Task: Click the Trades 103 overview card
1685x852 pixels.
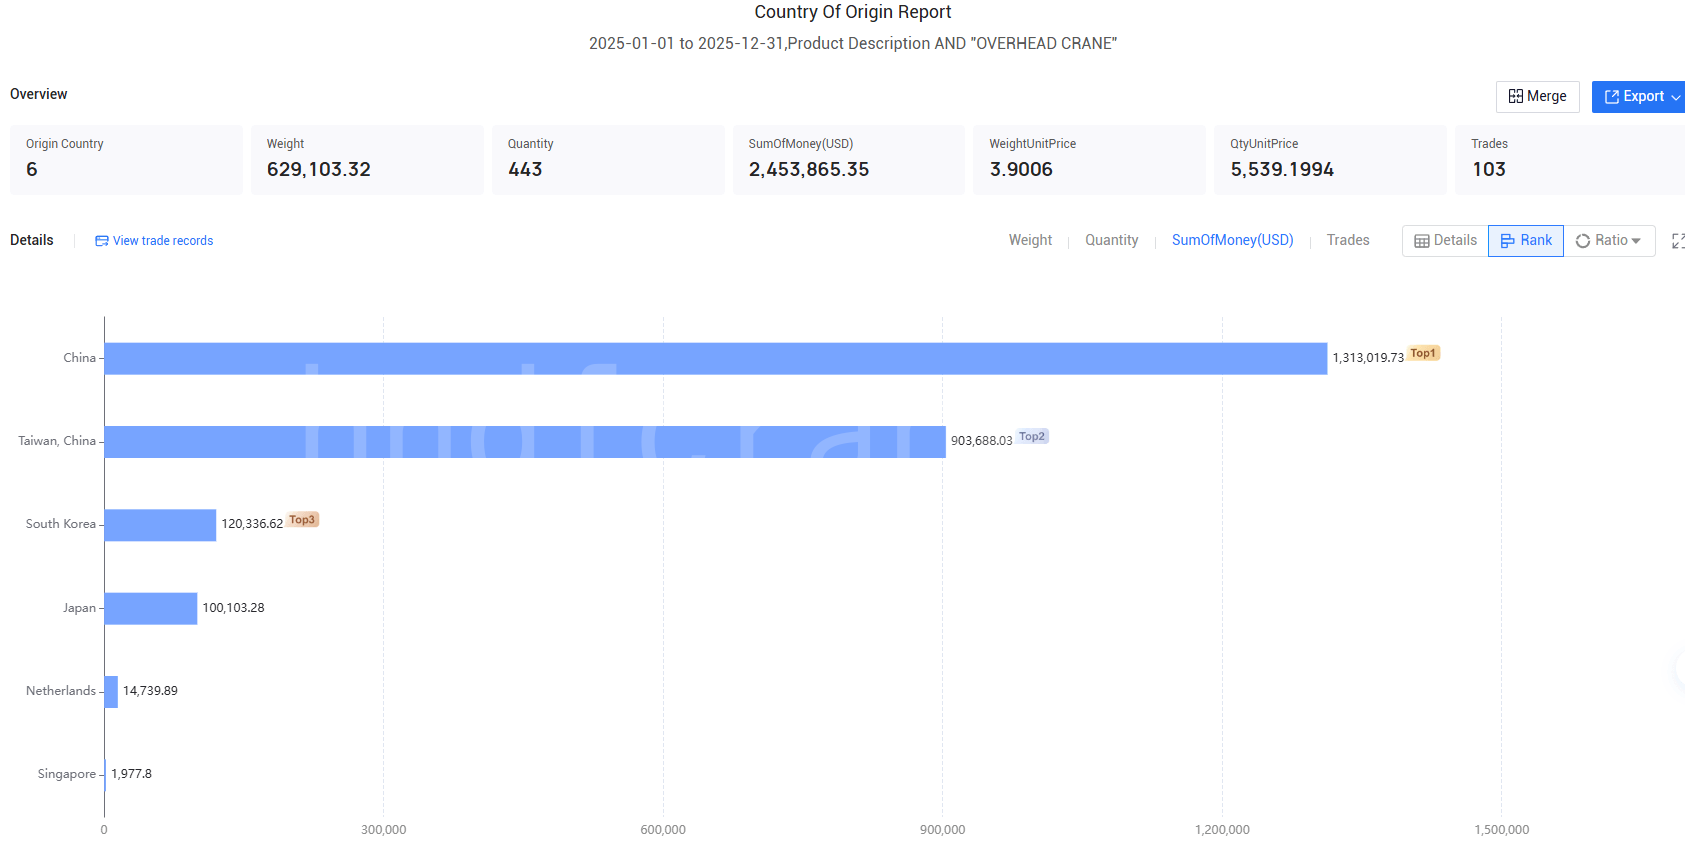Action: coord(1570,160)
